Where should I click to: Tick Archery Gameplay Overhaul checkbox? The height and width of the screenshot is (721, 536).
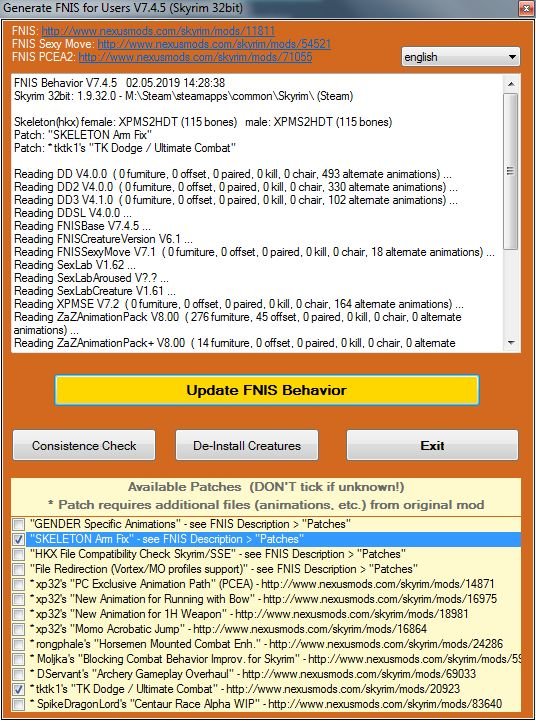click(19, 675)
